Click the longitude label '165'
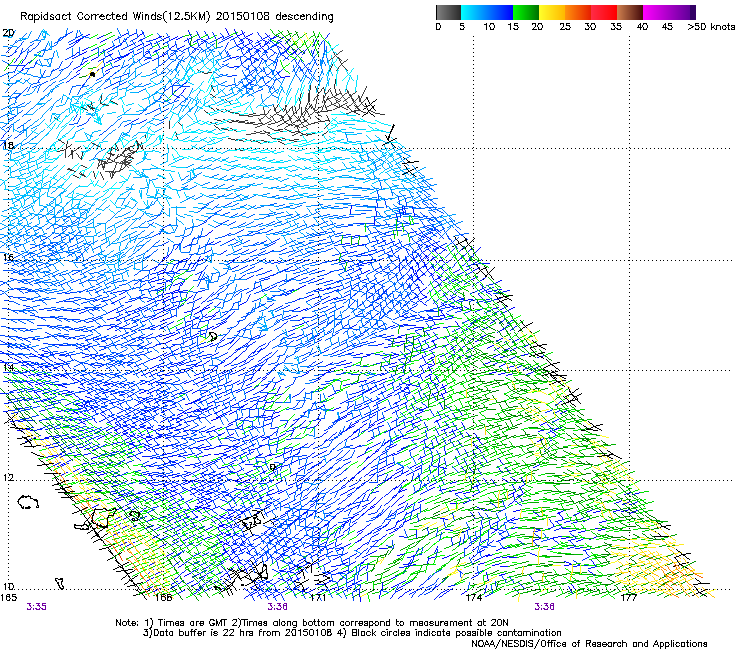This screenshot has height=650, width=740. coord(8,598)
